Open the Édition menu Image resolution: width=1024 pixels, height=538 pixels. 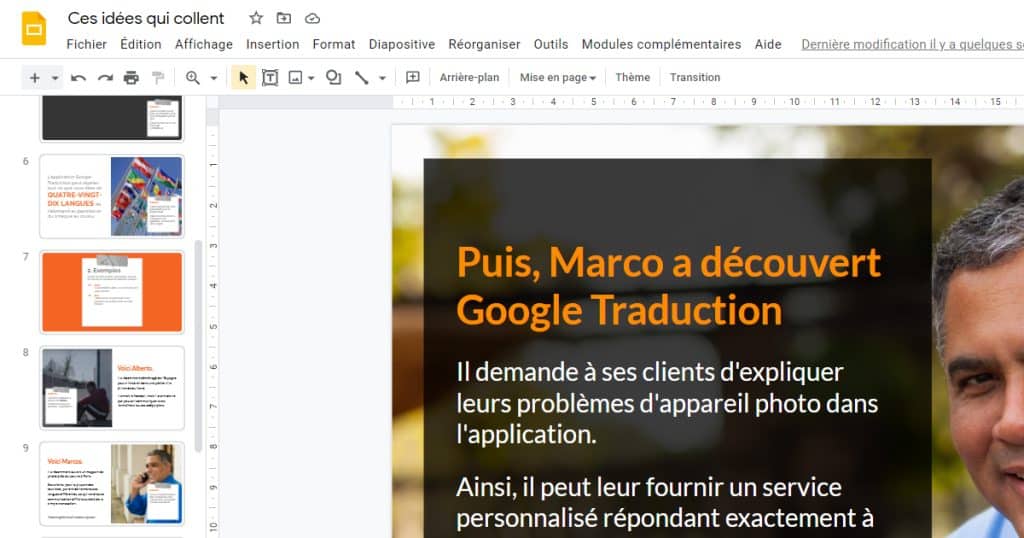140,44
